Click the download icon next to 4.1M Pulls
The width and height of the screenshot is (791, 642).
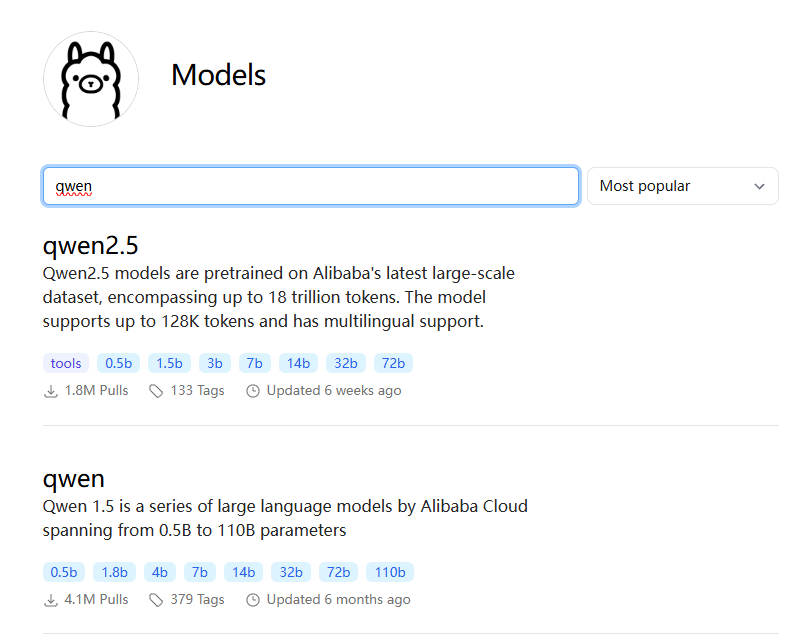(51, 600)
